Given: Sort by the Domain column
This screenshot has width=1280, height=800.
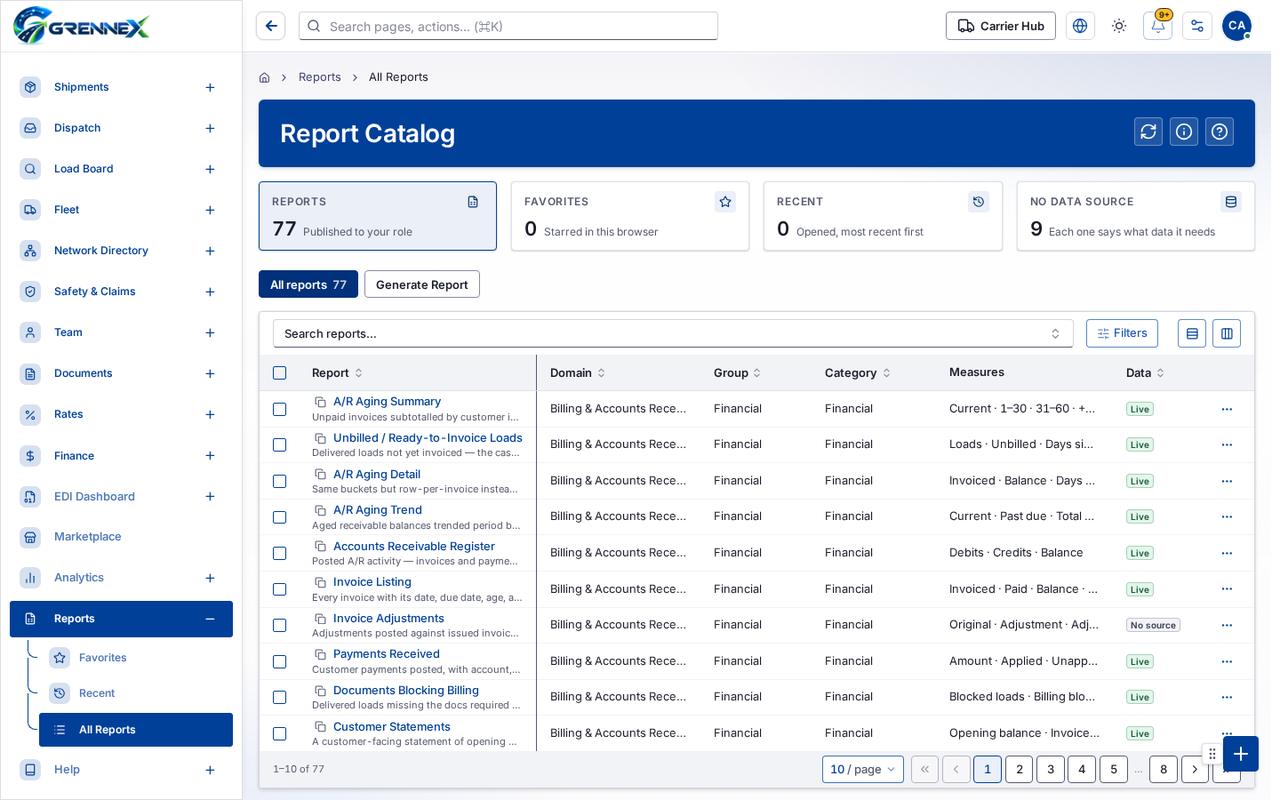Looking at the screenshot, I should pyautogui.click(x=578, y=373).
